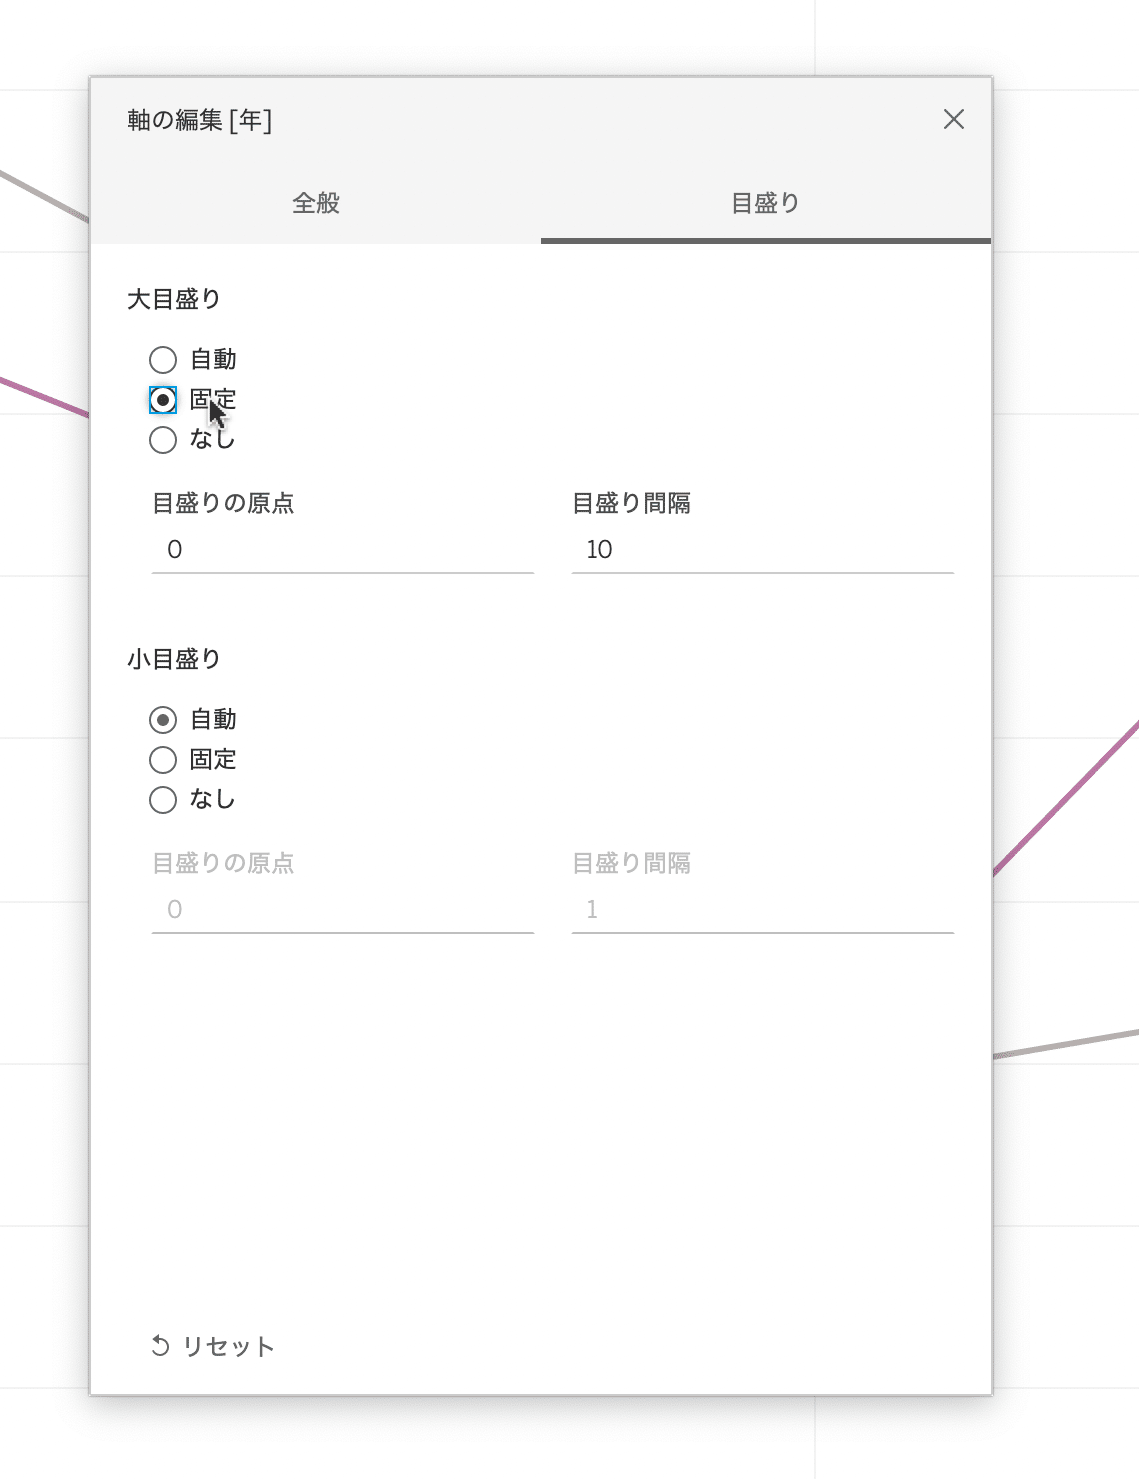The width and height of the screenshot is (1139, 1479).
Task: Close the 軸の編集 dialog
Action: [954, 120]
